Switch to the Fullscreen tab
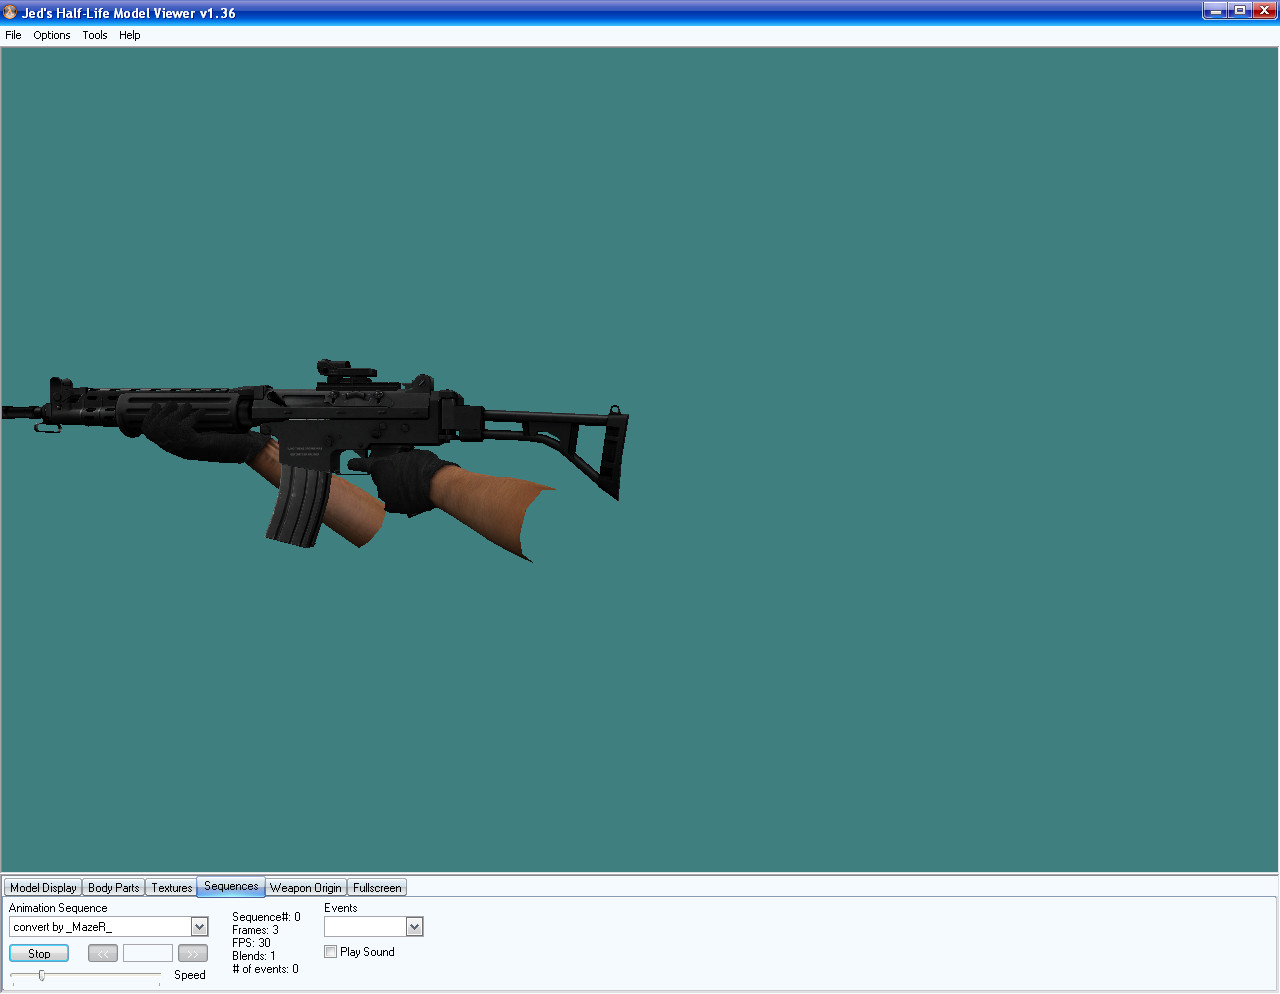 377,888
